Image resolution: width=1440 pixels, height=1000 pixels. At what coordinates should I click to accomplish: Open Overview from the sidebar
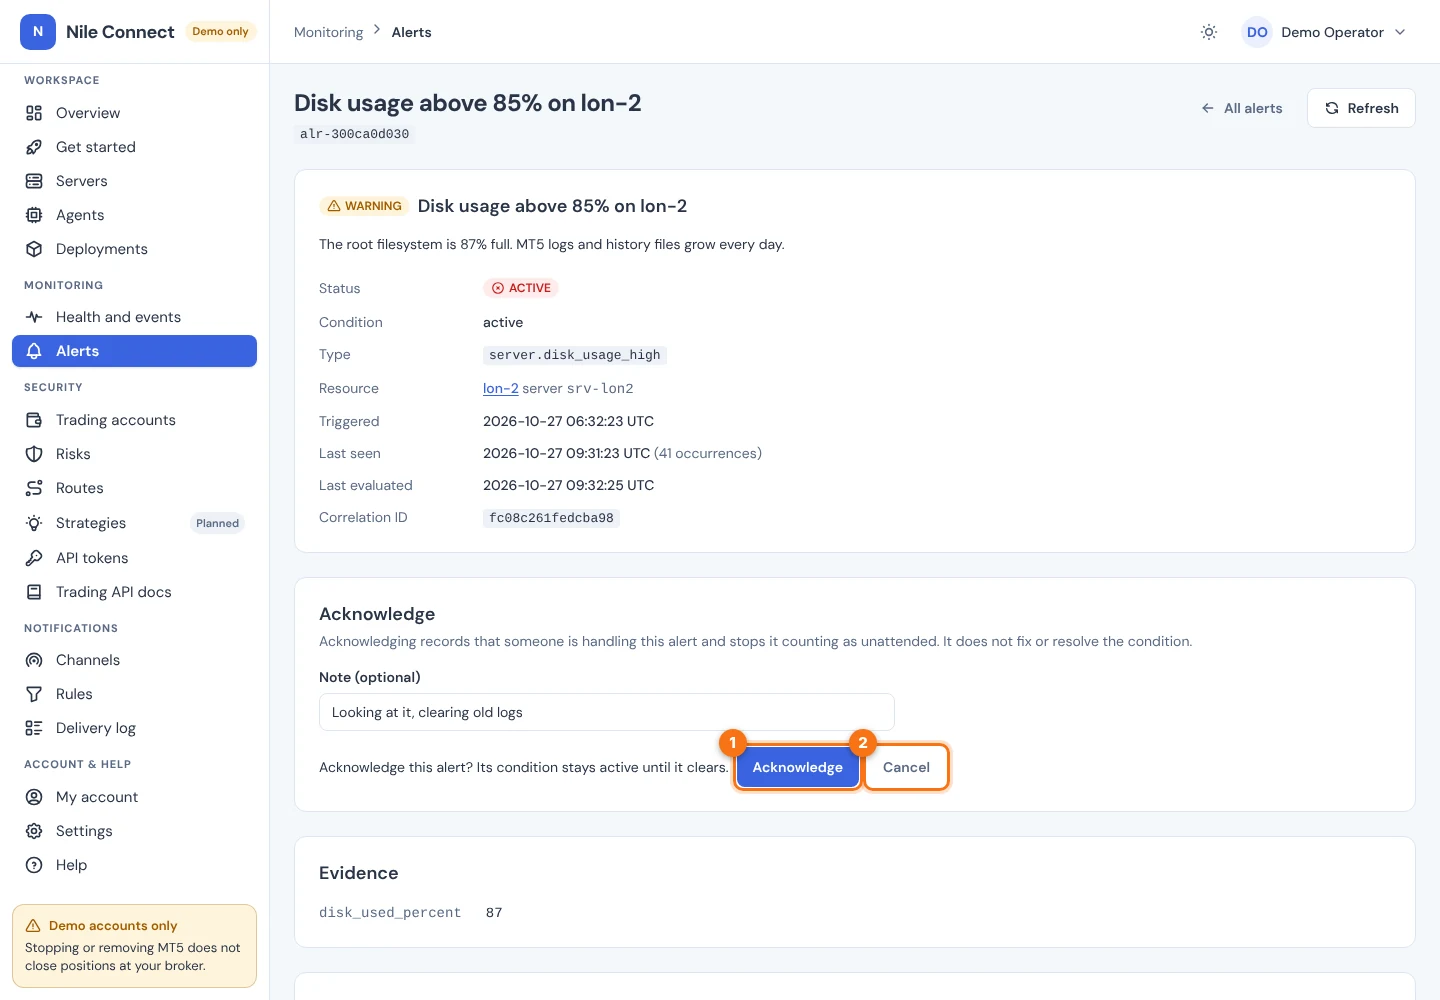point(134,113)
